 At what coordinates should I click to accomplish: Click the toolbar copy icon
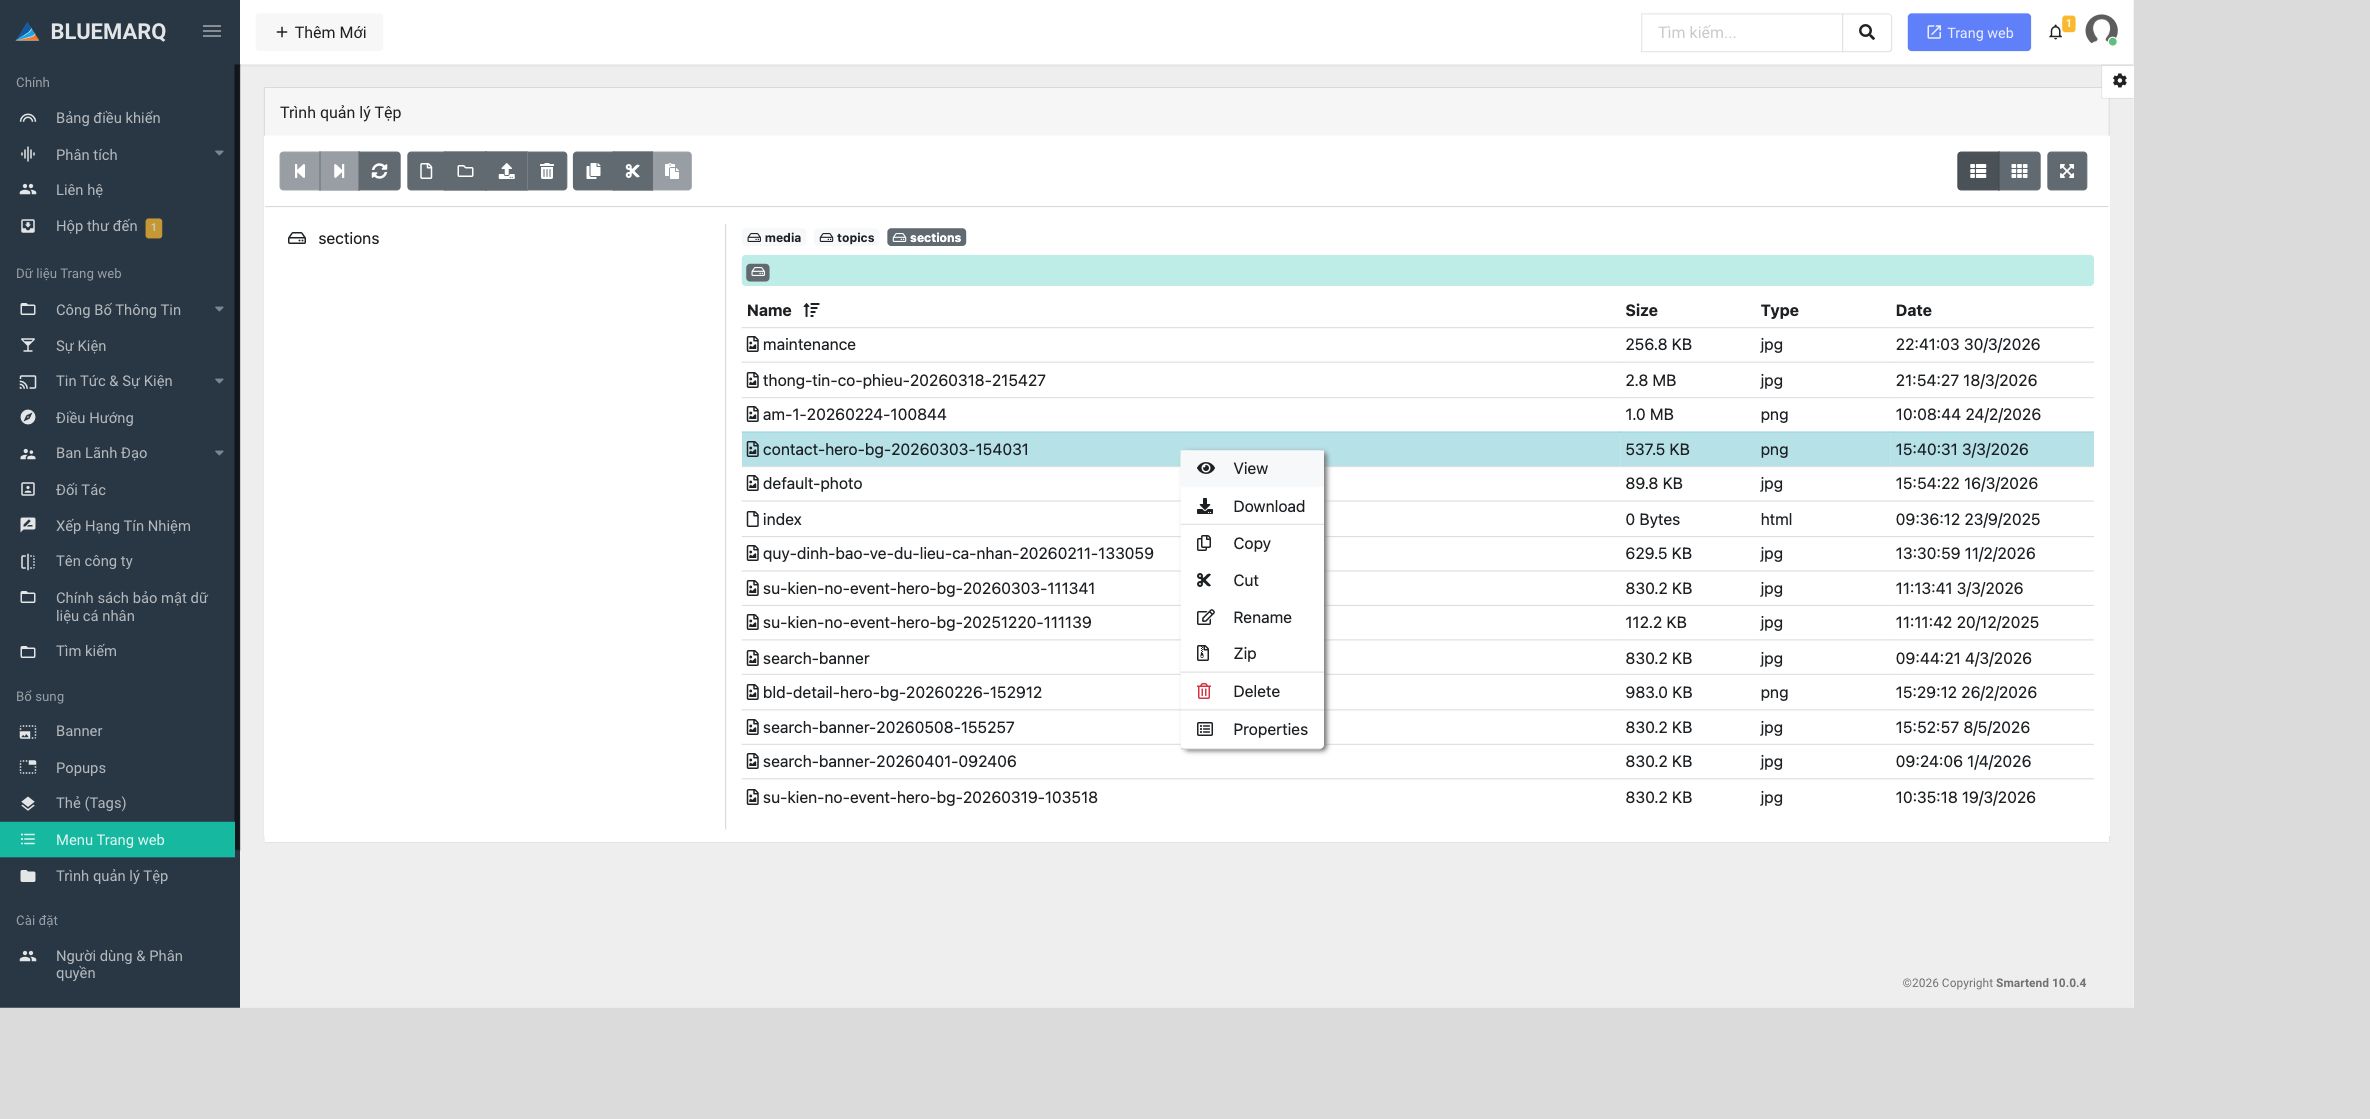[593, 171]
